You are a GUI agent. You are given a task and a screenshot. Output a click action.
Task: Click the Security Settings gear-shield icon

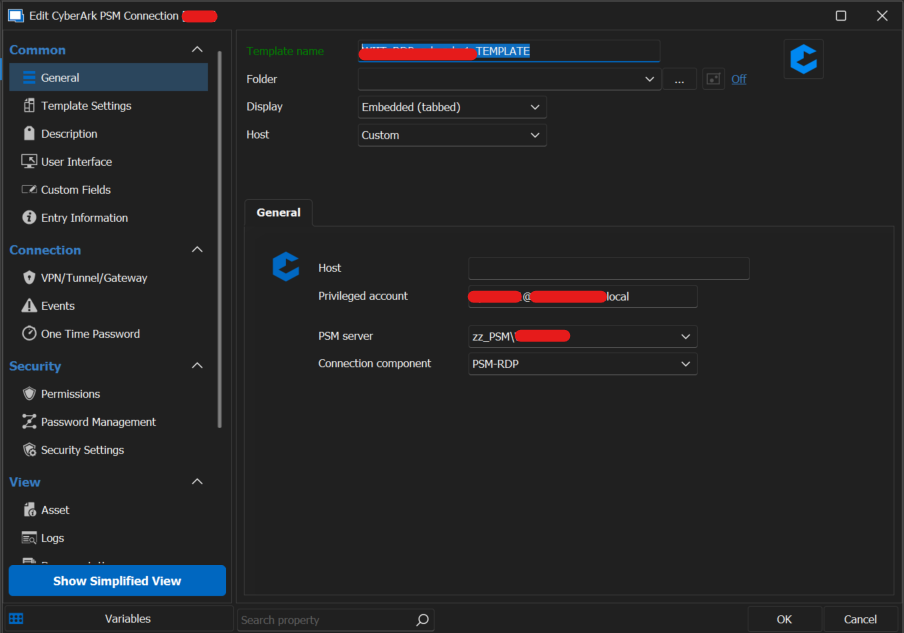[29, 449]
